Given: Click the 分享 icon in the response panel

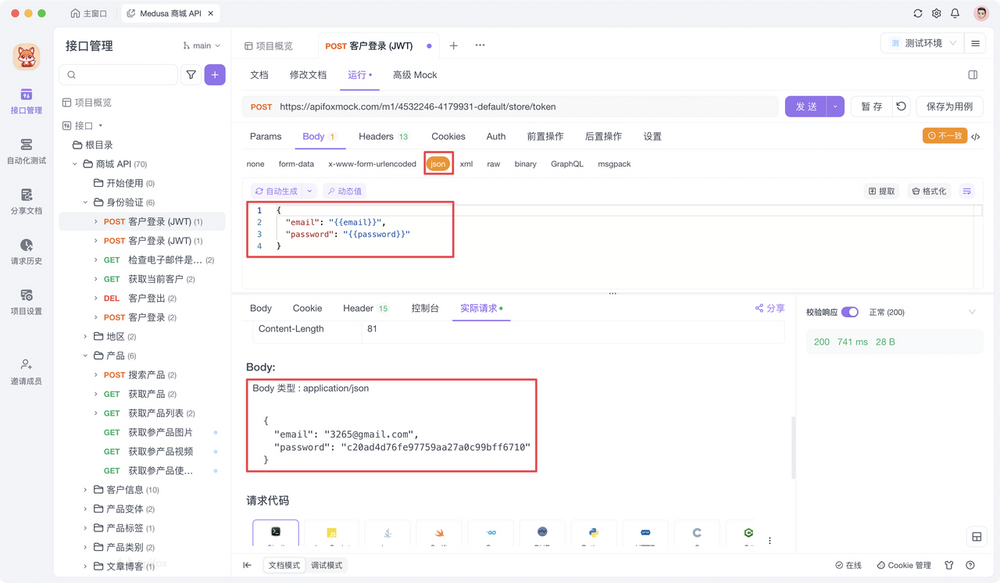Looking at the screenshot, I should click(770, 309).
